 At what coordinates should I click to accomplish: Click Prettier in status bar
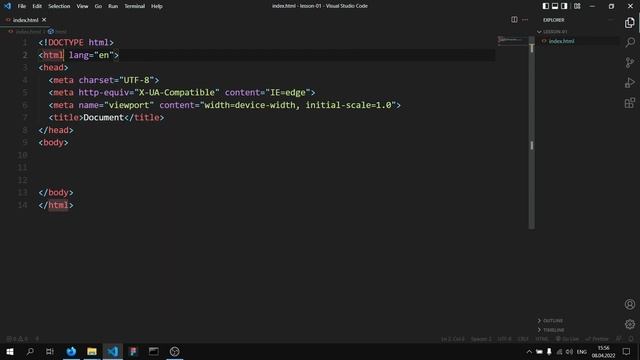597,339
